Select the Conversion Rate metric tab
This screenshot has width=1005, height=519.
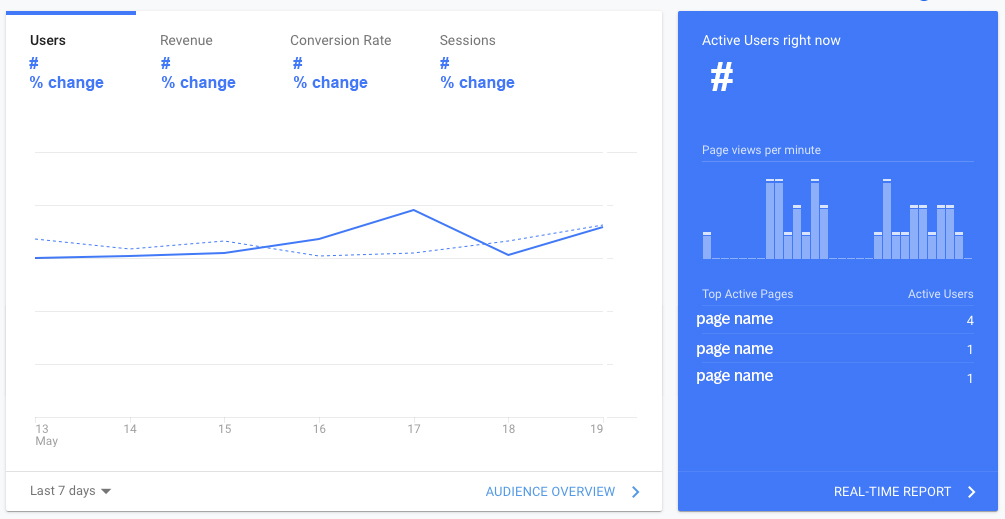[340, 41]
